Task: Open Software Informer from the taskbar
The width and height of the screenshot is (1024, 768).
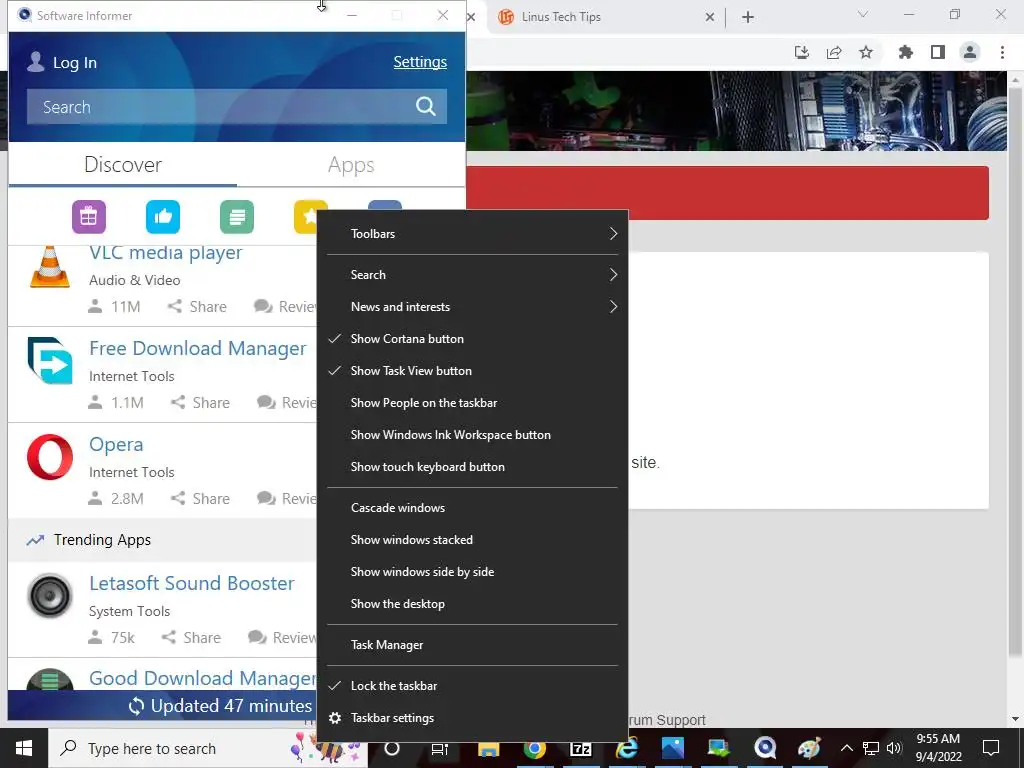Action: point(765,748)
